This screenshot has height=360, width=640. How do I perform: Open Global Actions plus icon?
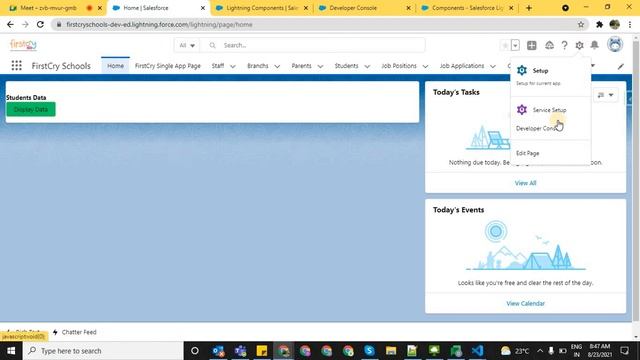(531, 45)
